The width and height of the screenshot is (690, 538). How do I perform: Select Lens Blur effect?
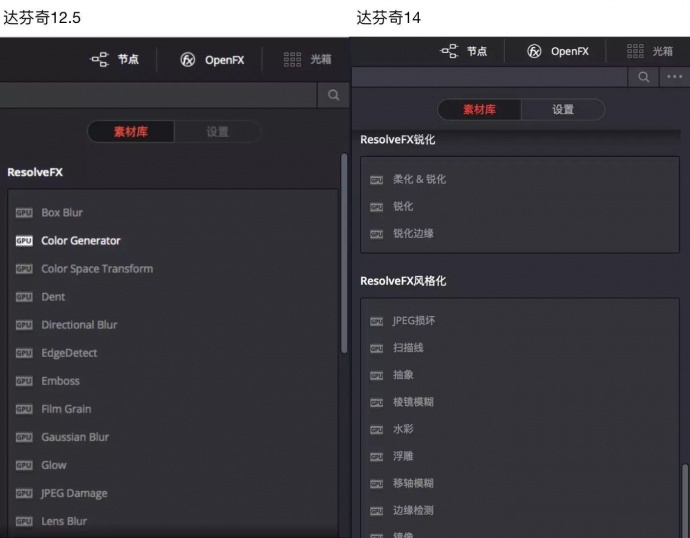tap(64, 521)
